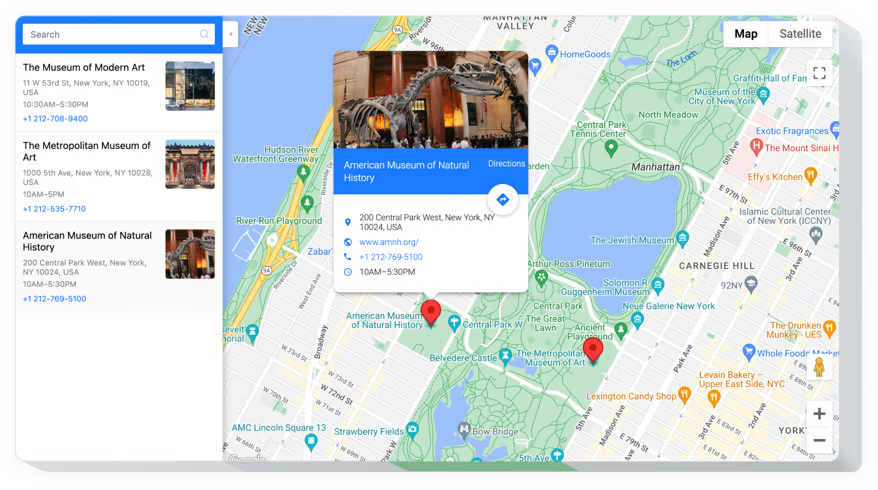Click The Jewish Museum map marker
This screenshot has width=878, height=490.
point(683,240)
